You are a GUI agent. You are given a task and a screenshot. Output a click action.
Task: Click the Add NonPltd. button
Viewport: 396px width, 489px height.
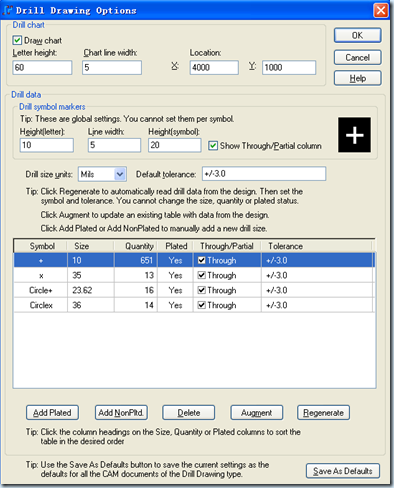pyautogui.click(x=121, y=413)
